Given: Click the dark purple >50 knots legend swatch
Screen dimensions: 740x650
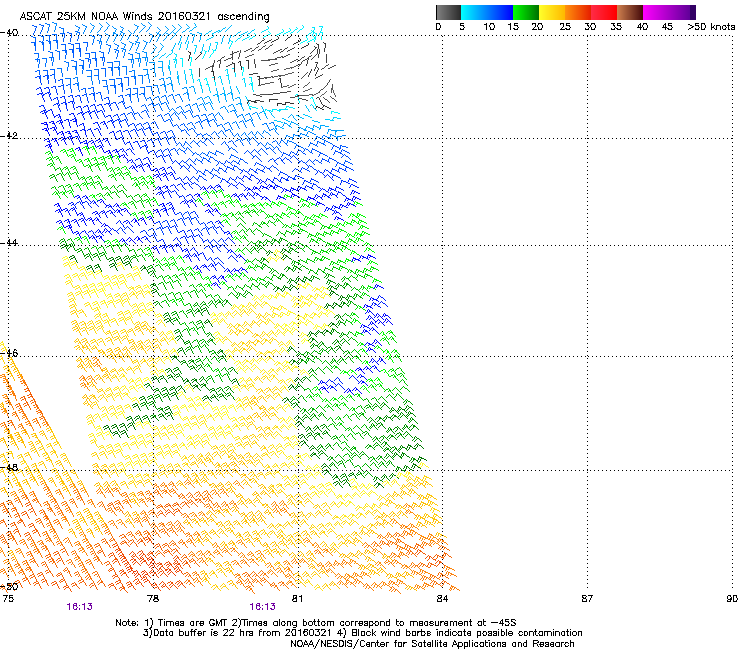Looking at the screenshot, I should pos(691,12).
